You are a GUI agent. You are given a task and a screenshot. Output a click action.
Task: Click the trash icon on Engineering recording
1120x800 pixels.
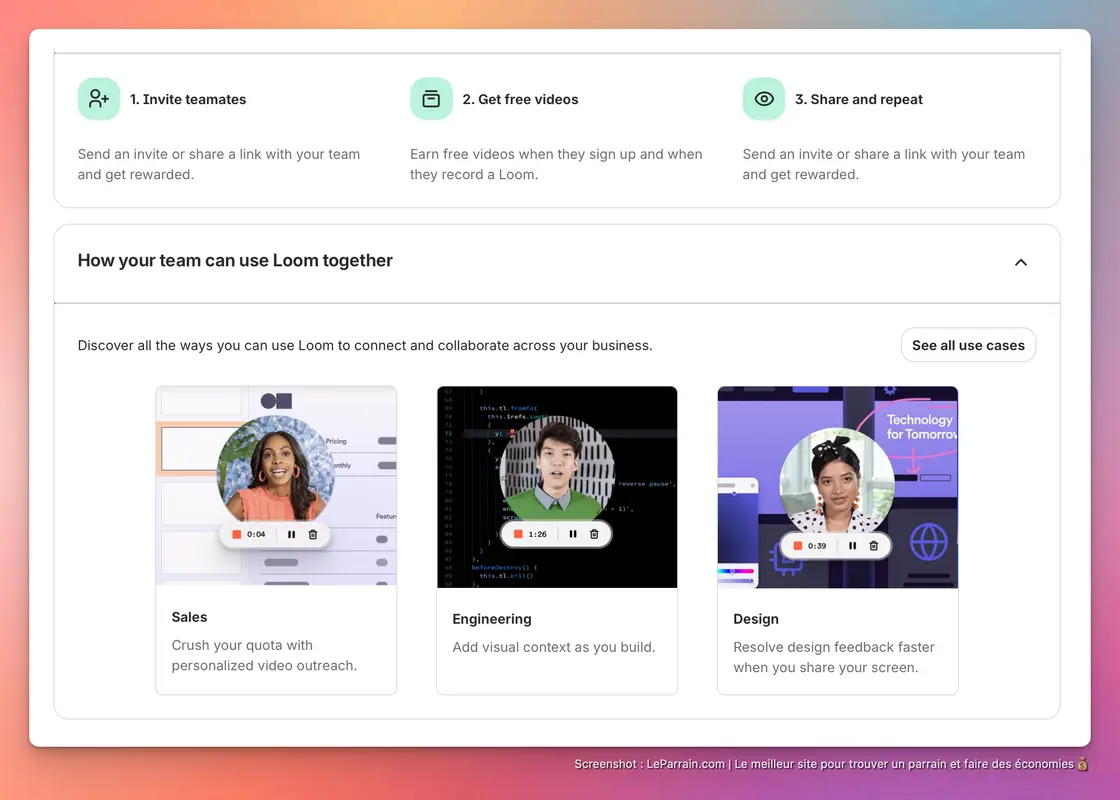pos(594,534)
